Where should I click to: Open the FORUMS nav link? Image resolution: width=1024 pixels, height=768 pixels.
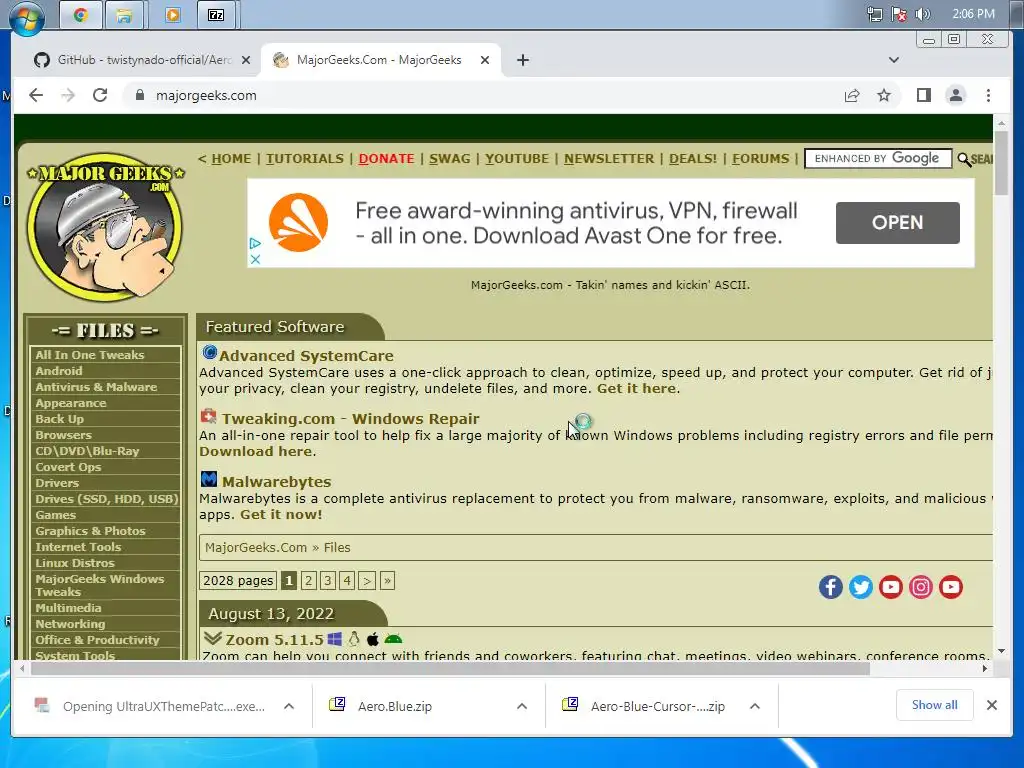pyautogui.click(x=760, y=159)
